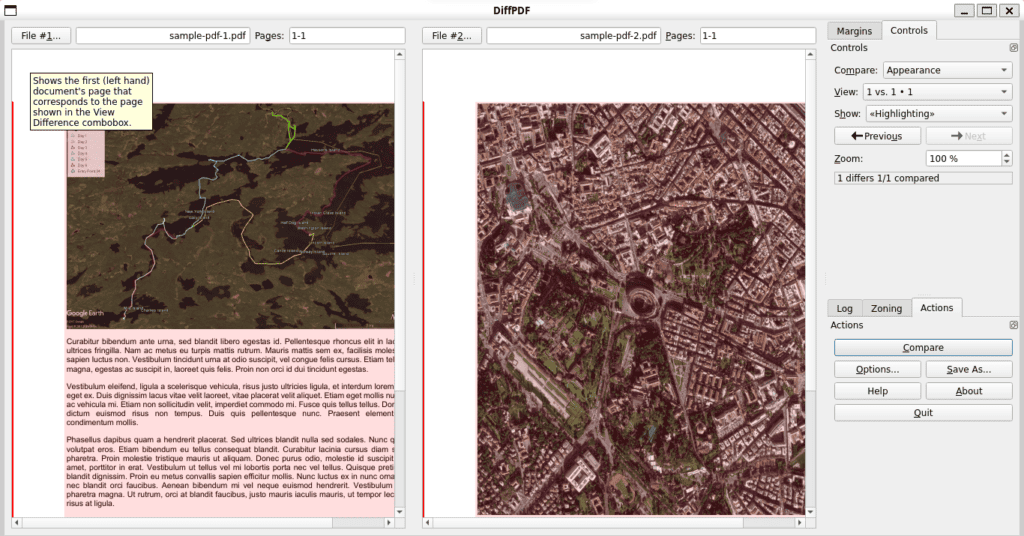Open the window menu icon in title bar
This screenshot has height=536, width=1024.
pyautogui.click(x=10, y=10)
